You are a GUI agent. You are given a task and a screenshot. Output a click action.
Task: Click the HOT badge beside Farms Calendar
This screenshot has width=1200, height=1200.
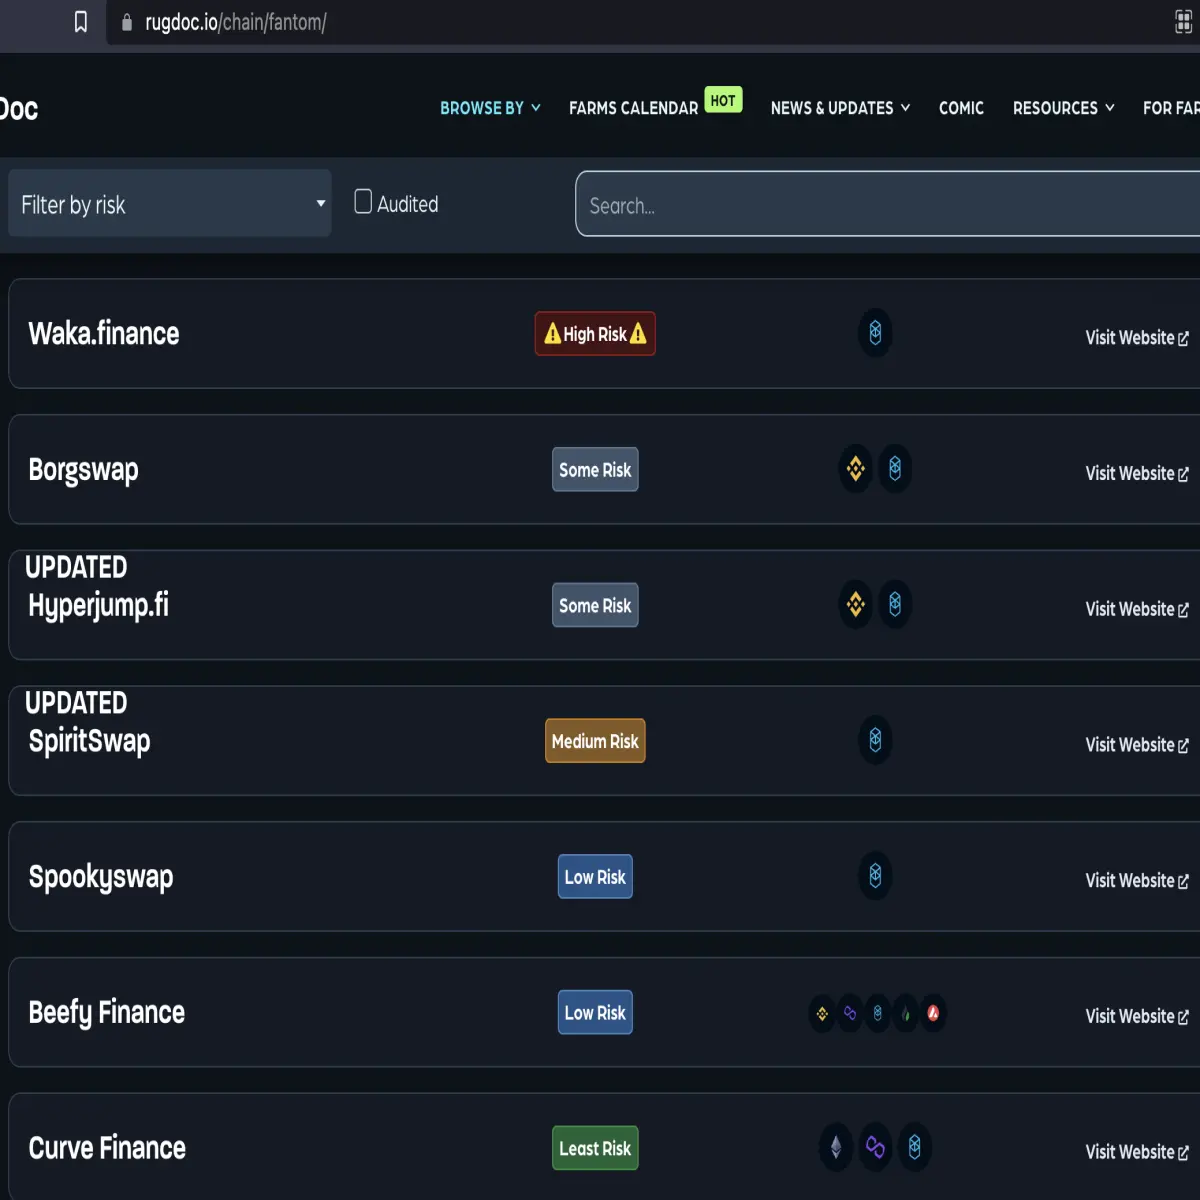tap(723, 100)
